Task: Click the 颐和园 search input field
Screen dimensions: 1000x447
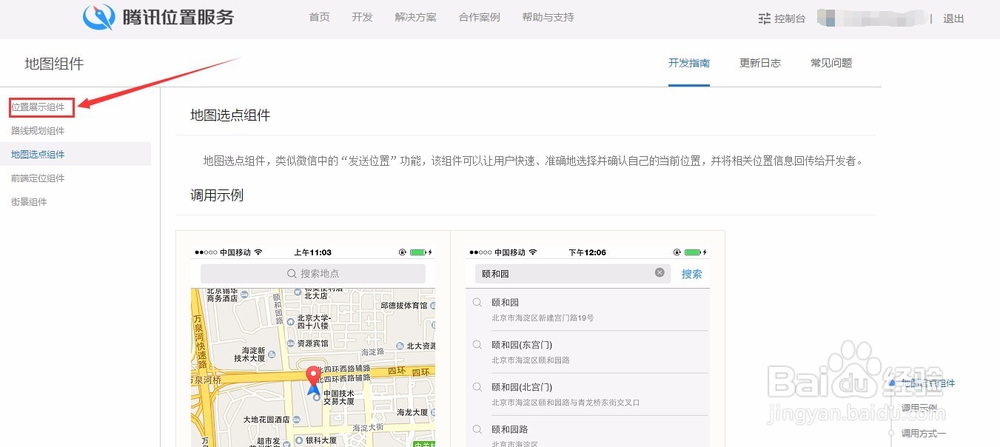Action: point(573,274)
